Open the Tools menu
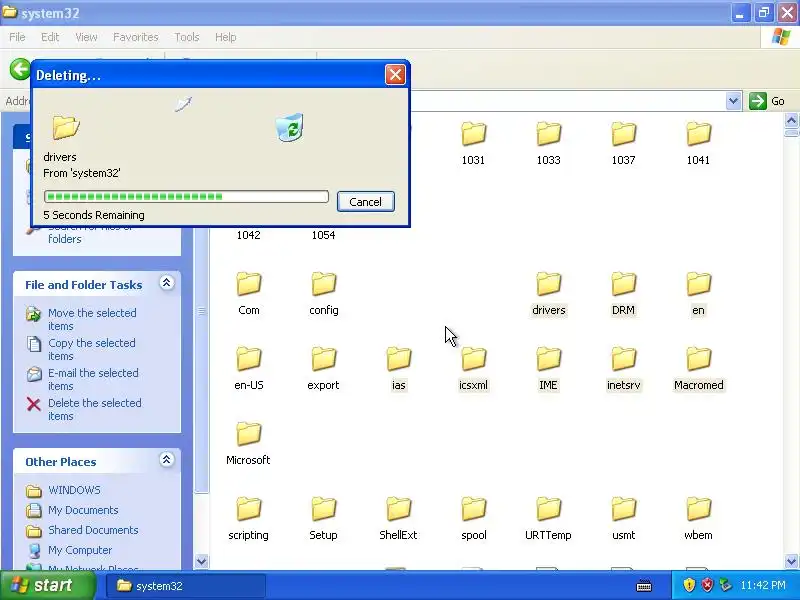Image resolution: width=800 pixels, height=600 pixels. 187,37
